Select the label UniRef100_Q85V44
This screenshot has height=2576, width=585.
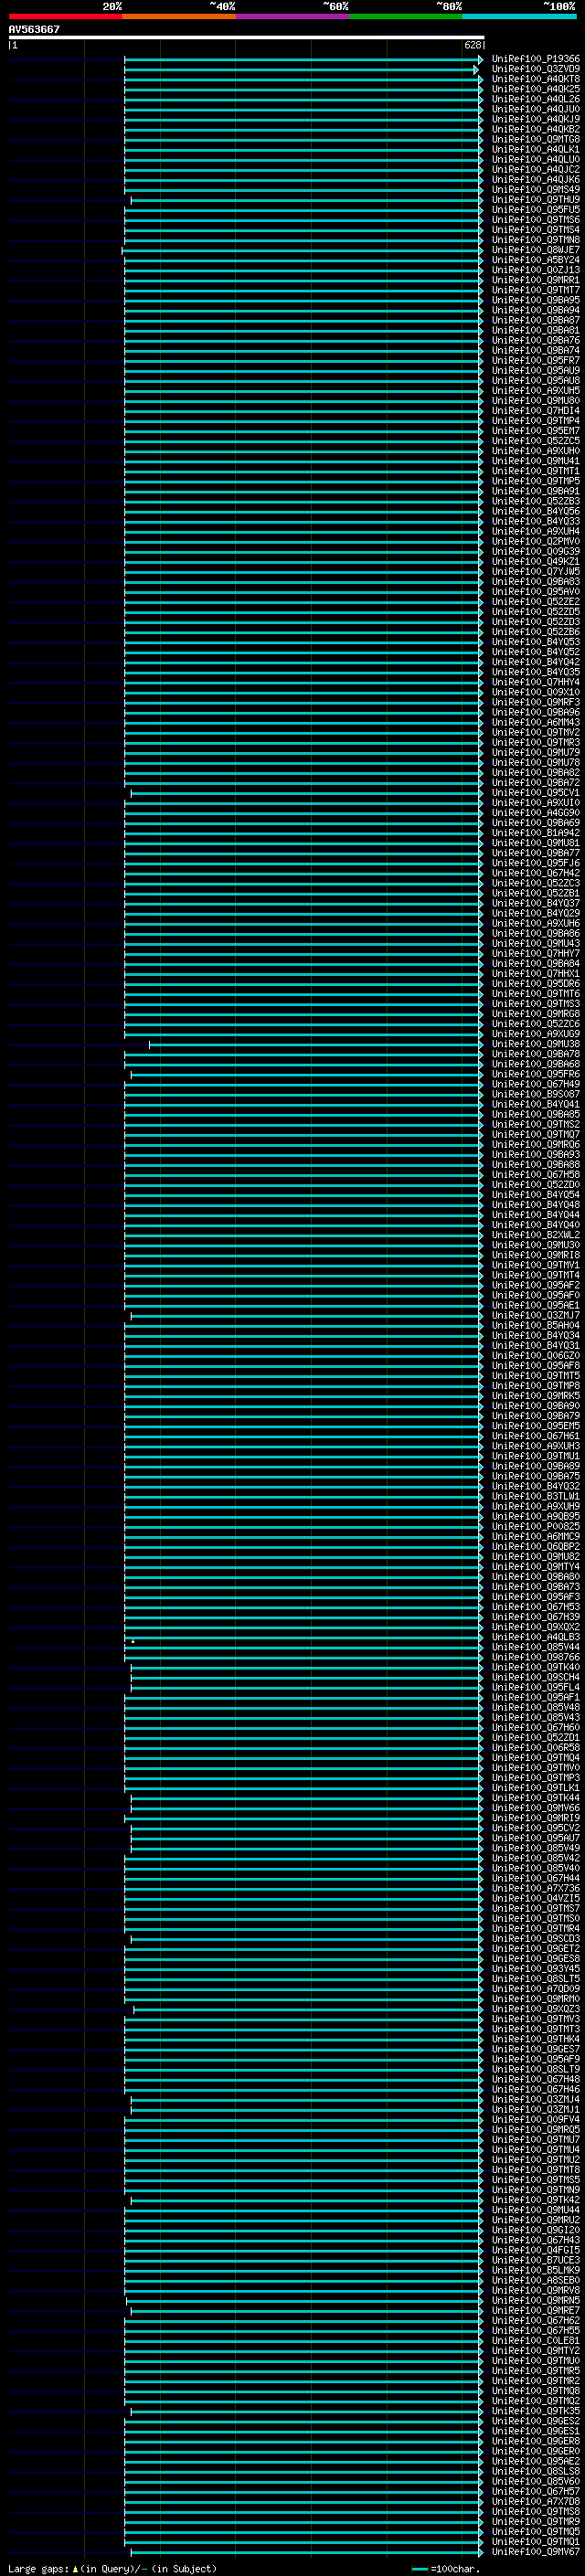point(536,1648)
